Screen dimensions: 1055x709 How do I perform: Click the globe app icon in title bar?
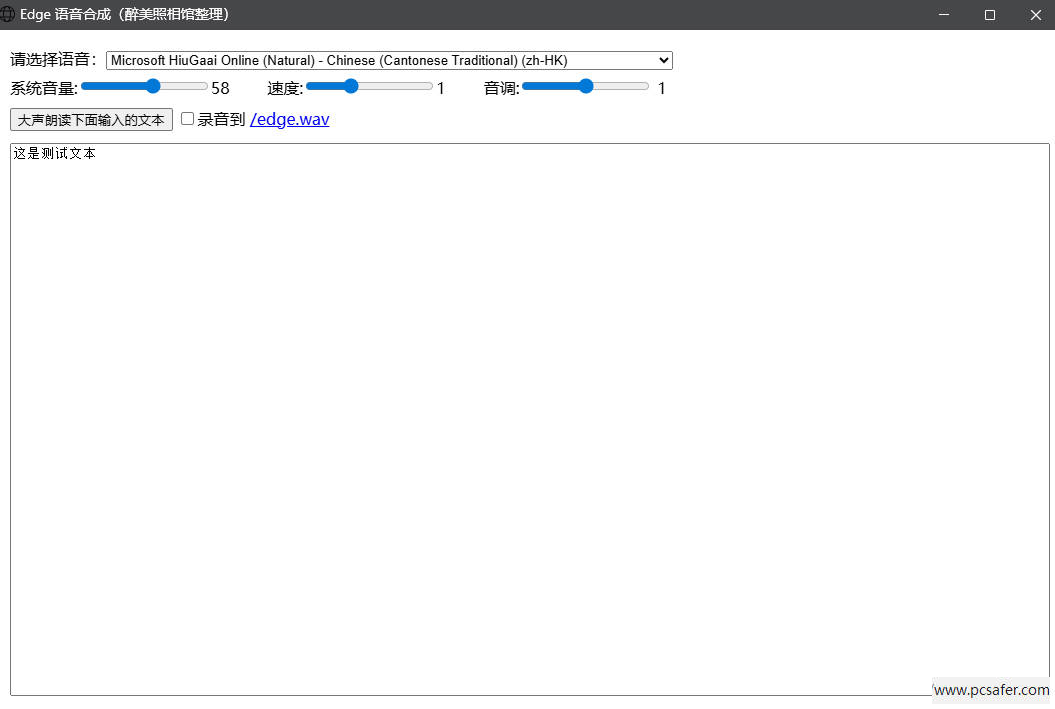click(x=8, y=14)
